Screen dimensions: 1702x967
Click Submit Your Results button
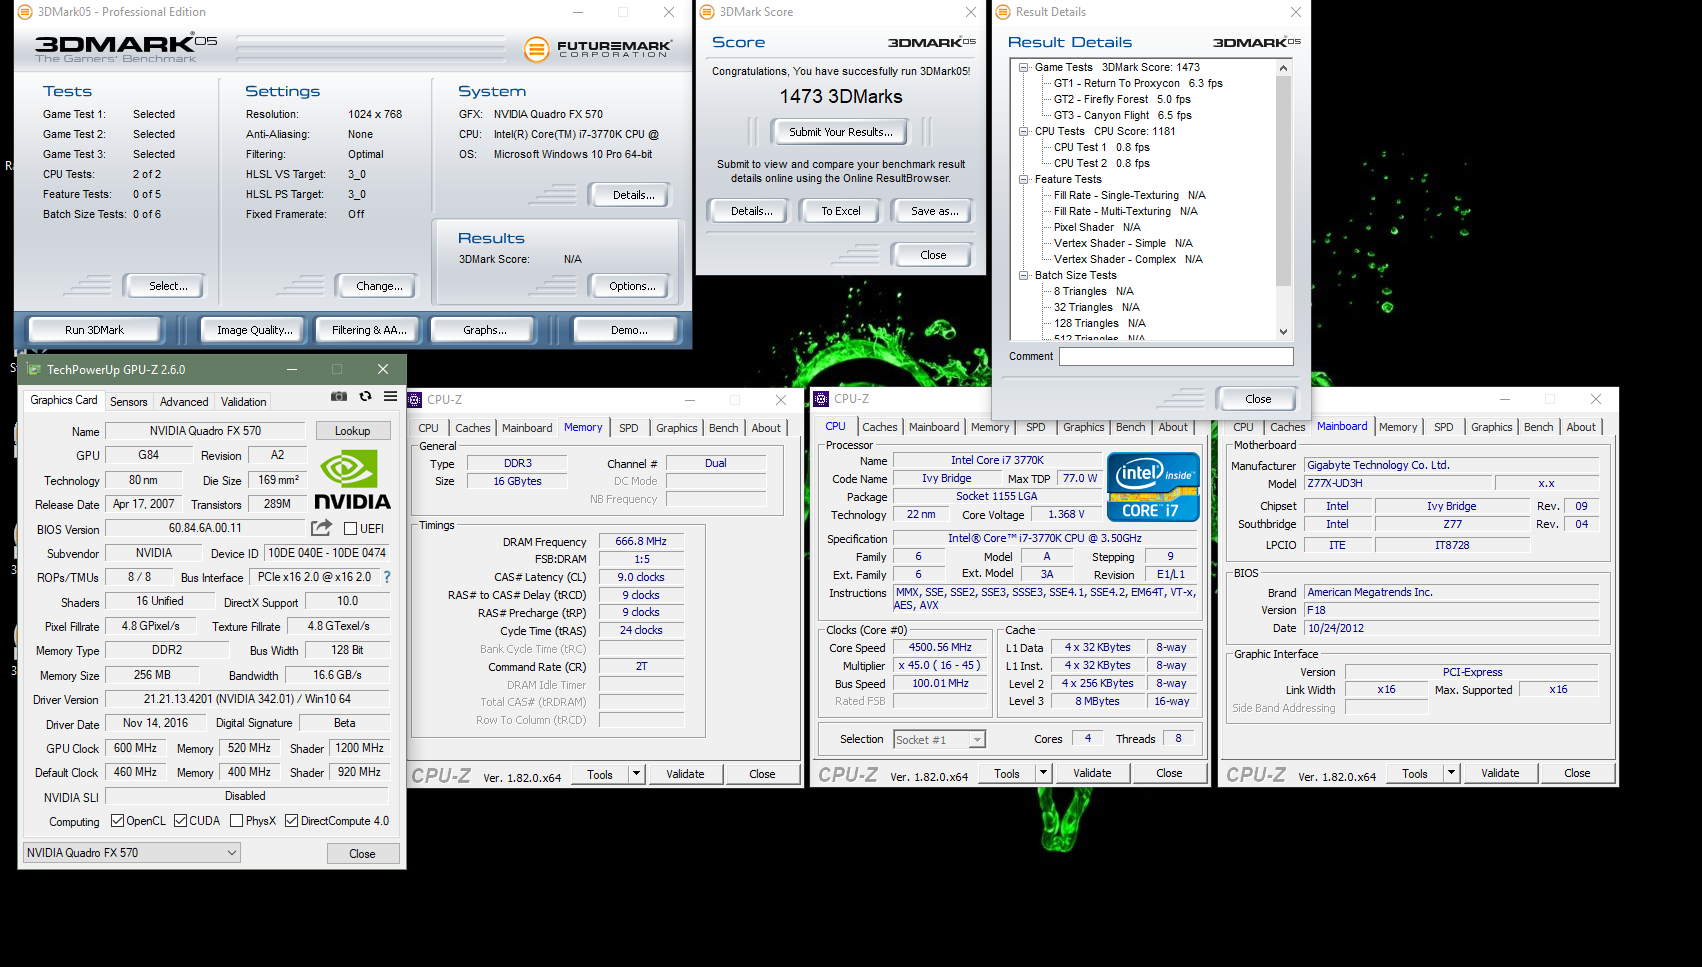839,132
